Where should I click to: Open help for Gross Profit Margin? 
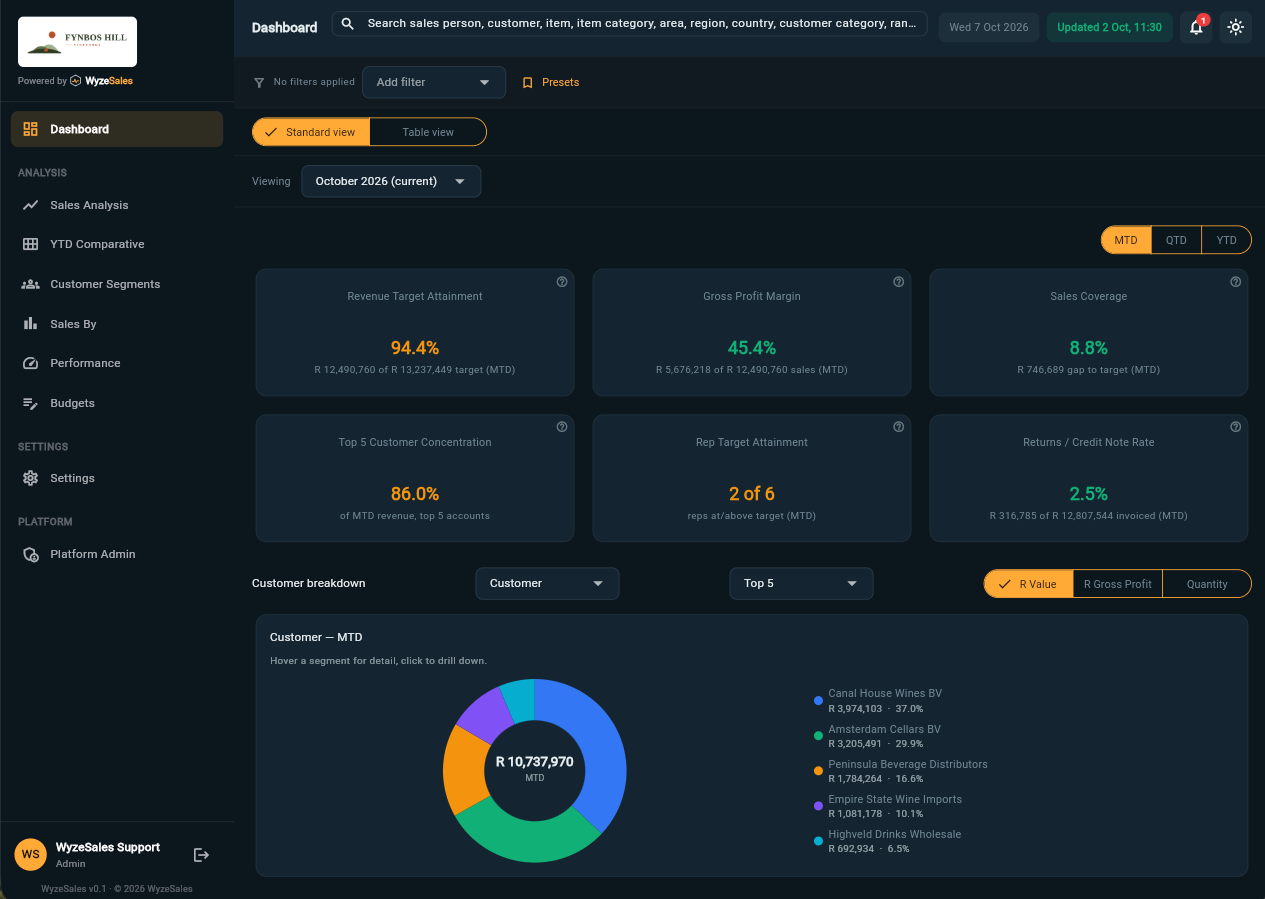point(899,282)
